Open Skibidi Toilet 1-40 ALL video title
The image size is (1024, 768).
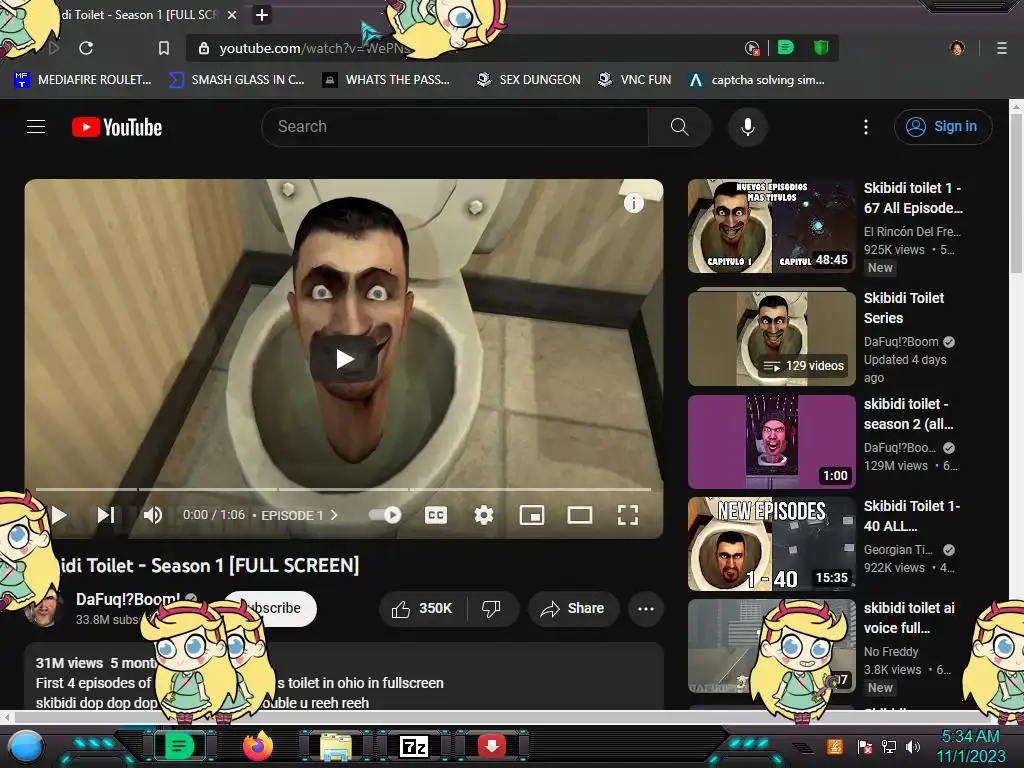coord(912,516)
